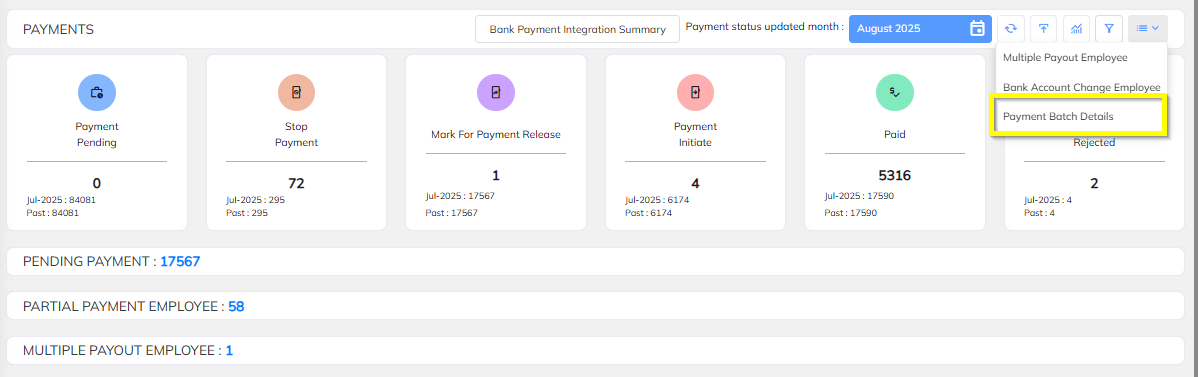1198x377 pixels.
Task: Click the upload arrow icon button
Action: point(1043,29)
